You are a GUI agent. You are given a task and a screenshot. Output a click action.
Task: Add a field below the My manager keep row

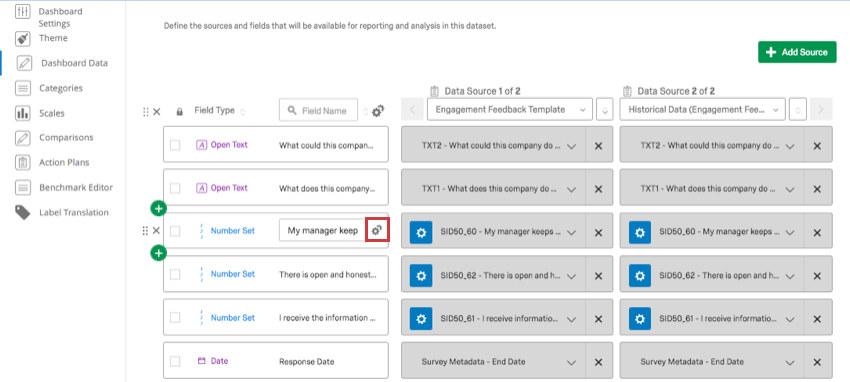click(x=159, y=252)
